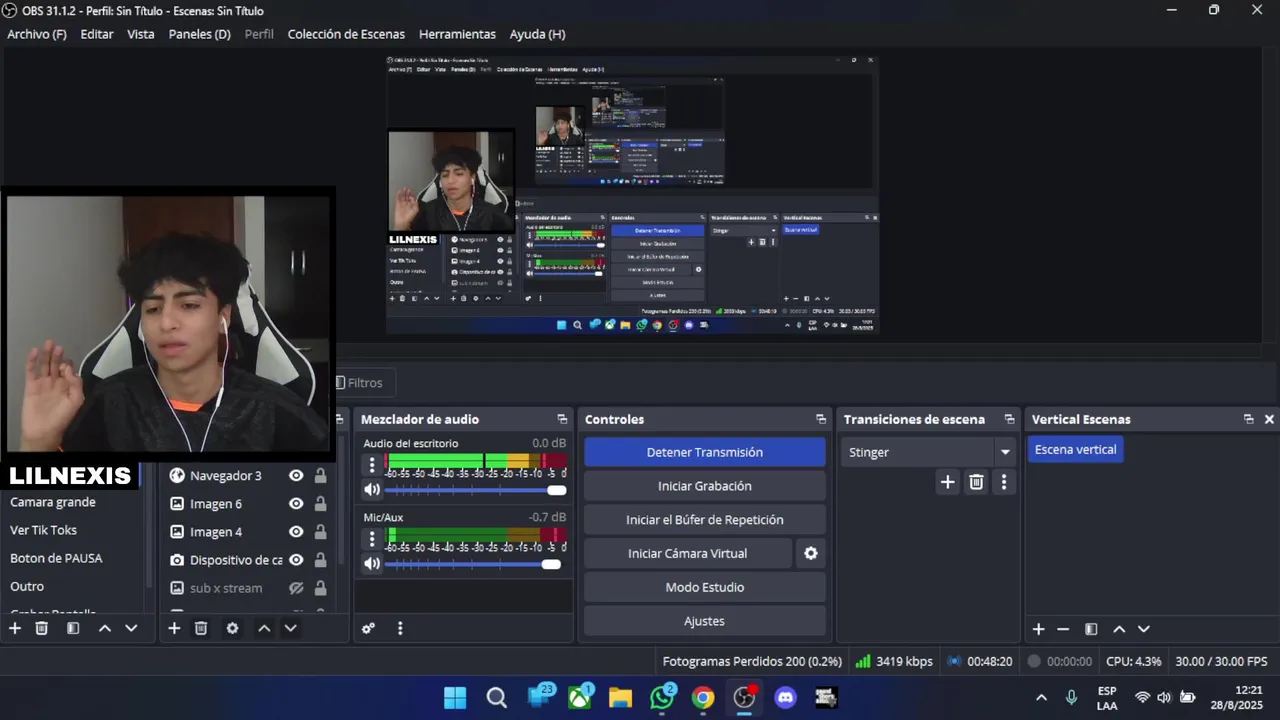The width and height of the screenshot is (1280, 720).
Task: Move the selected scene down
Action: (x=131, y=628)
